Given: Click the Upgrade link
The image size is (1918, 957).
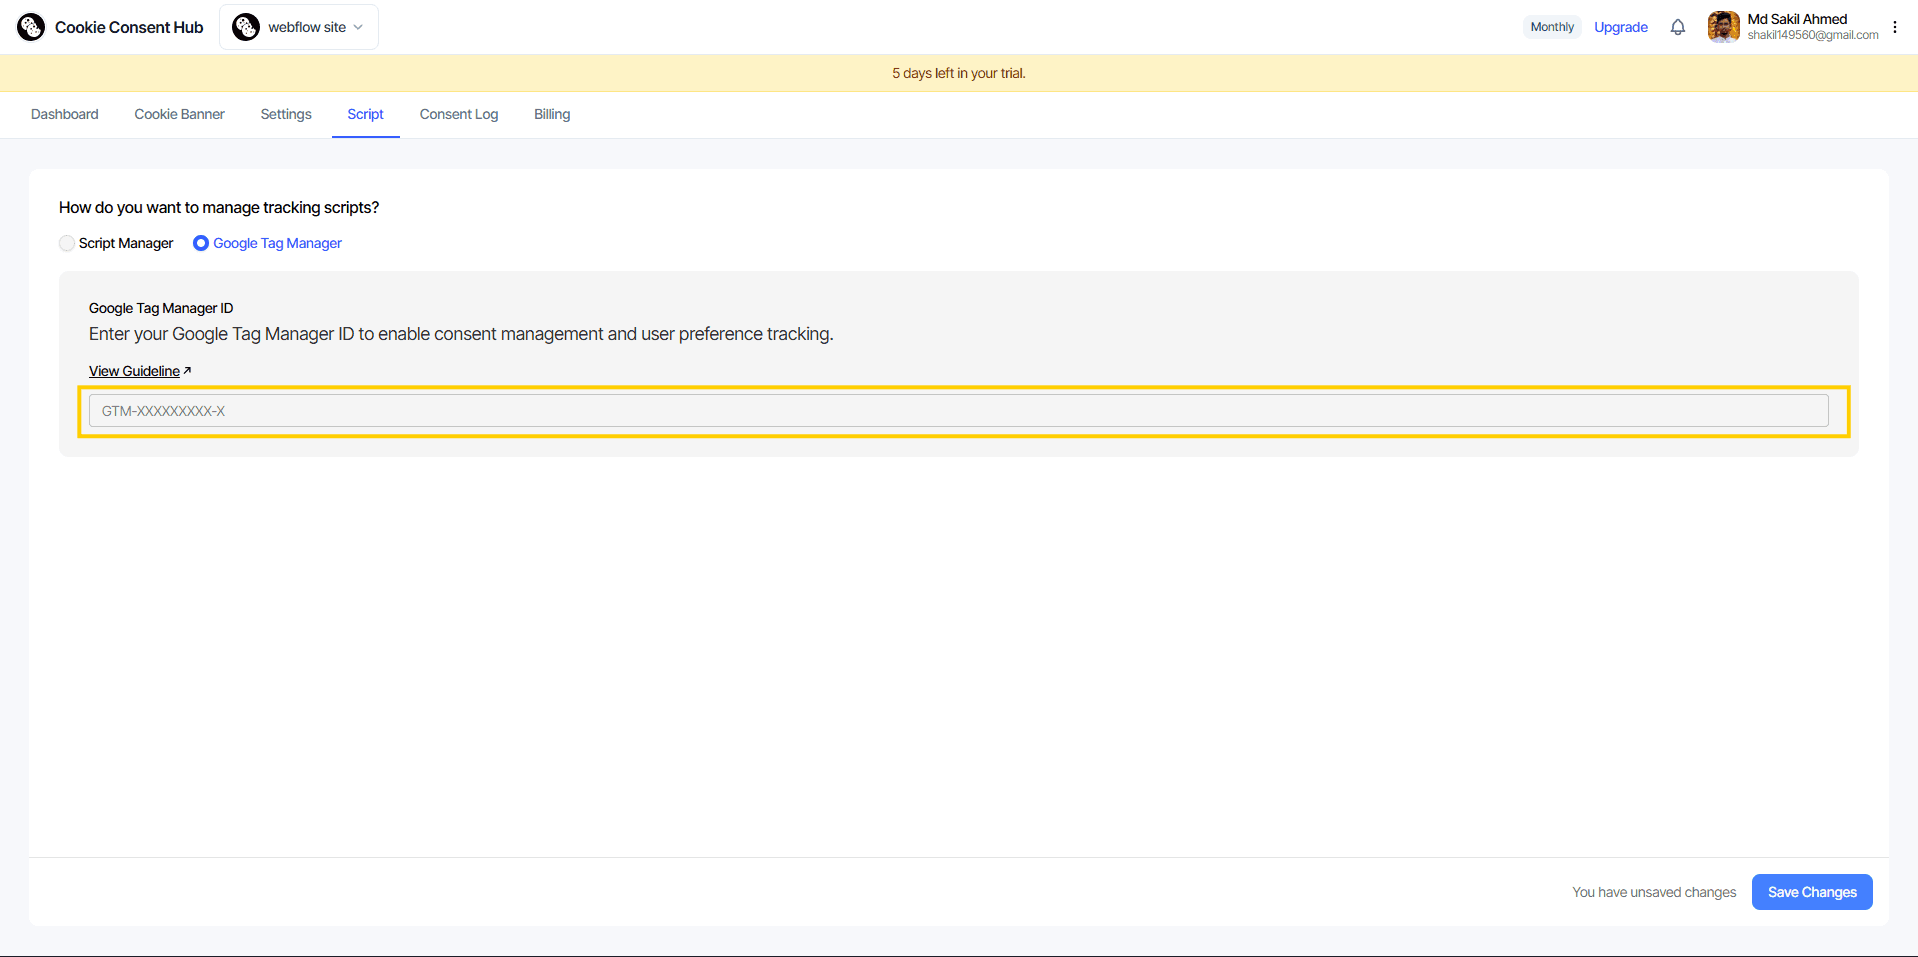Looking at the screenshot, I should coord(1621,27).
